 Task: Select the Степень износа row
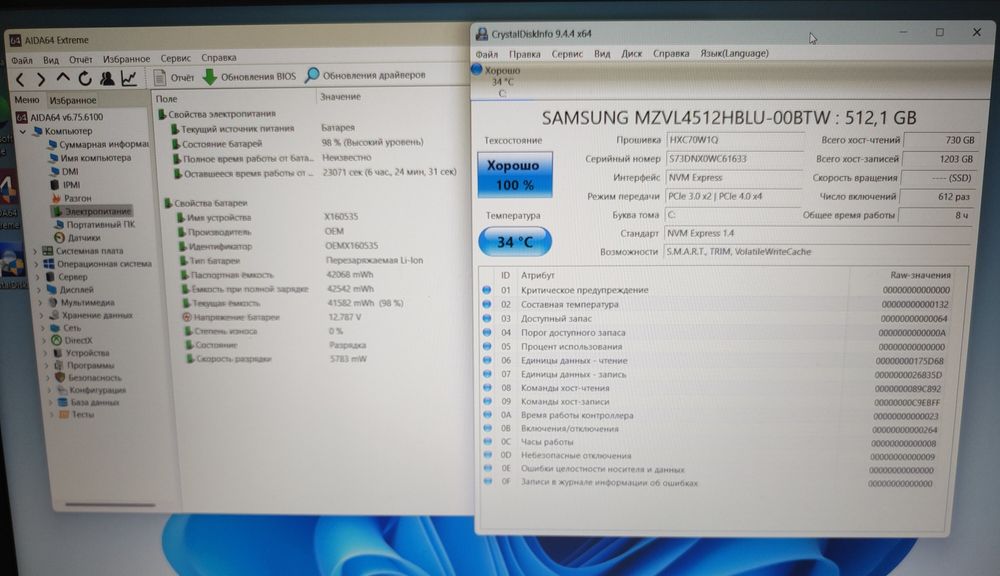(x=265, y=331)
